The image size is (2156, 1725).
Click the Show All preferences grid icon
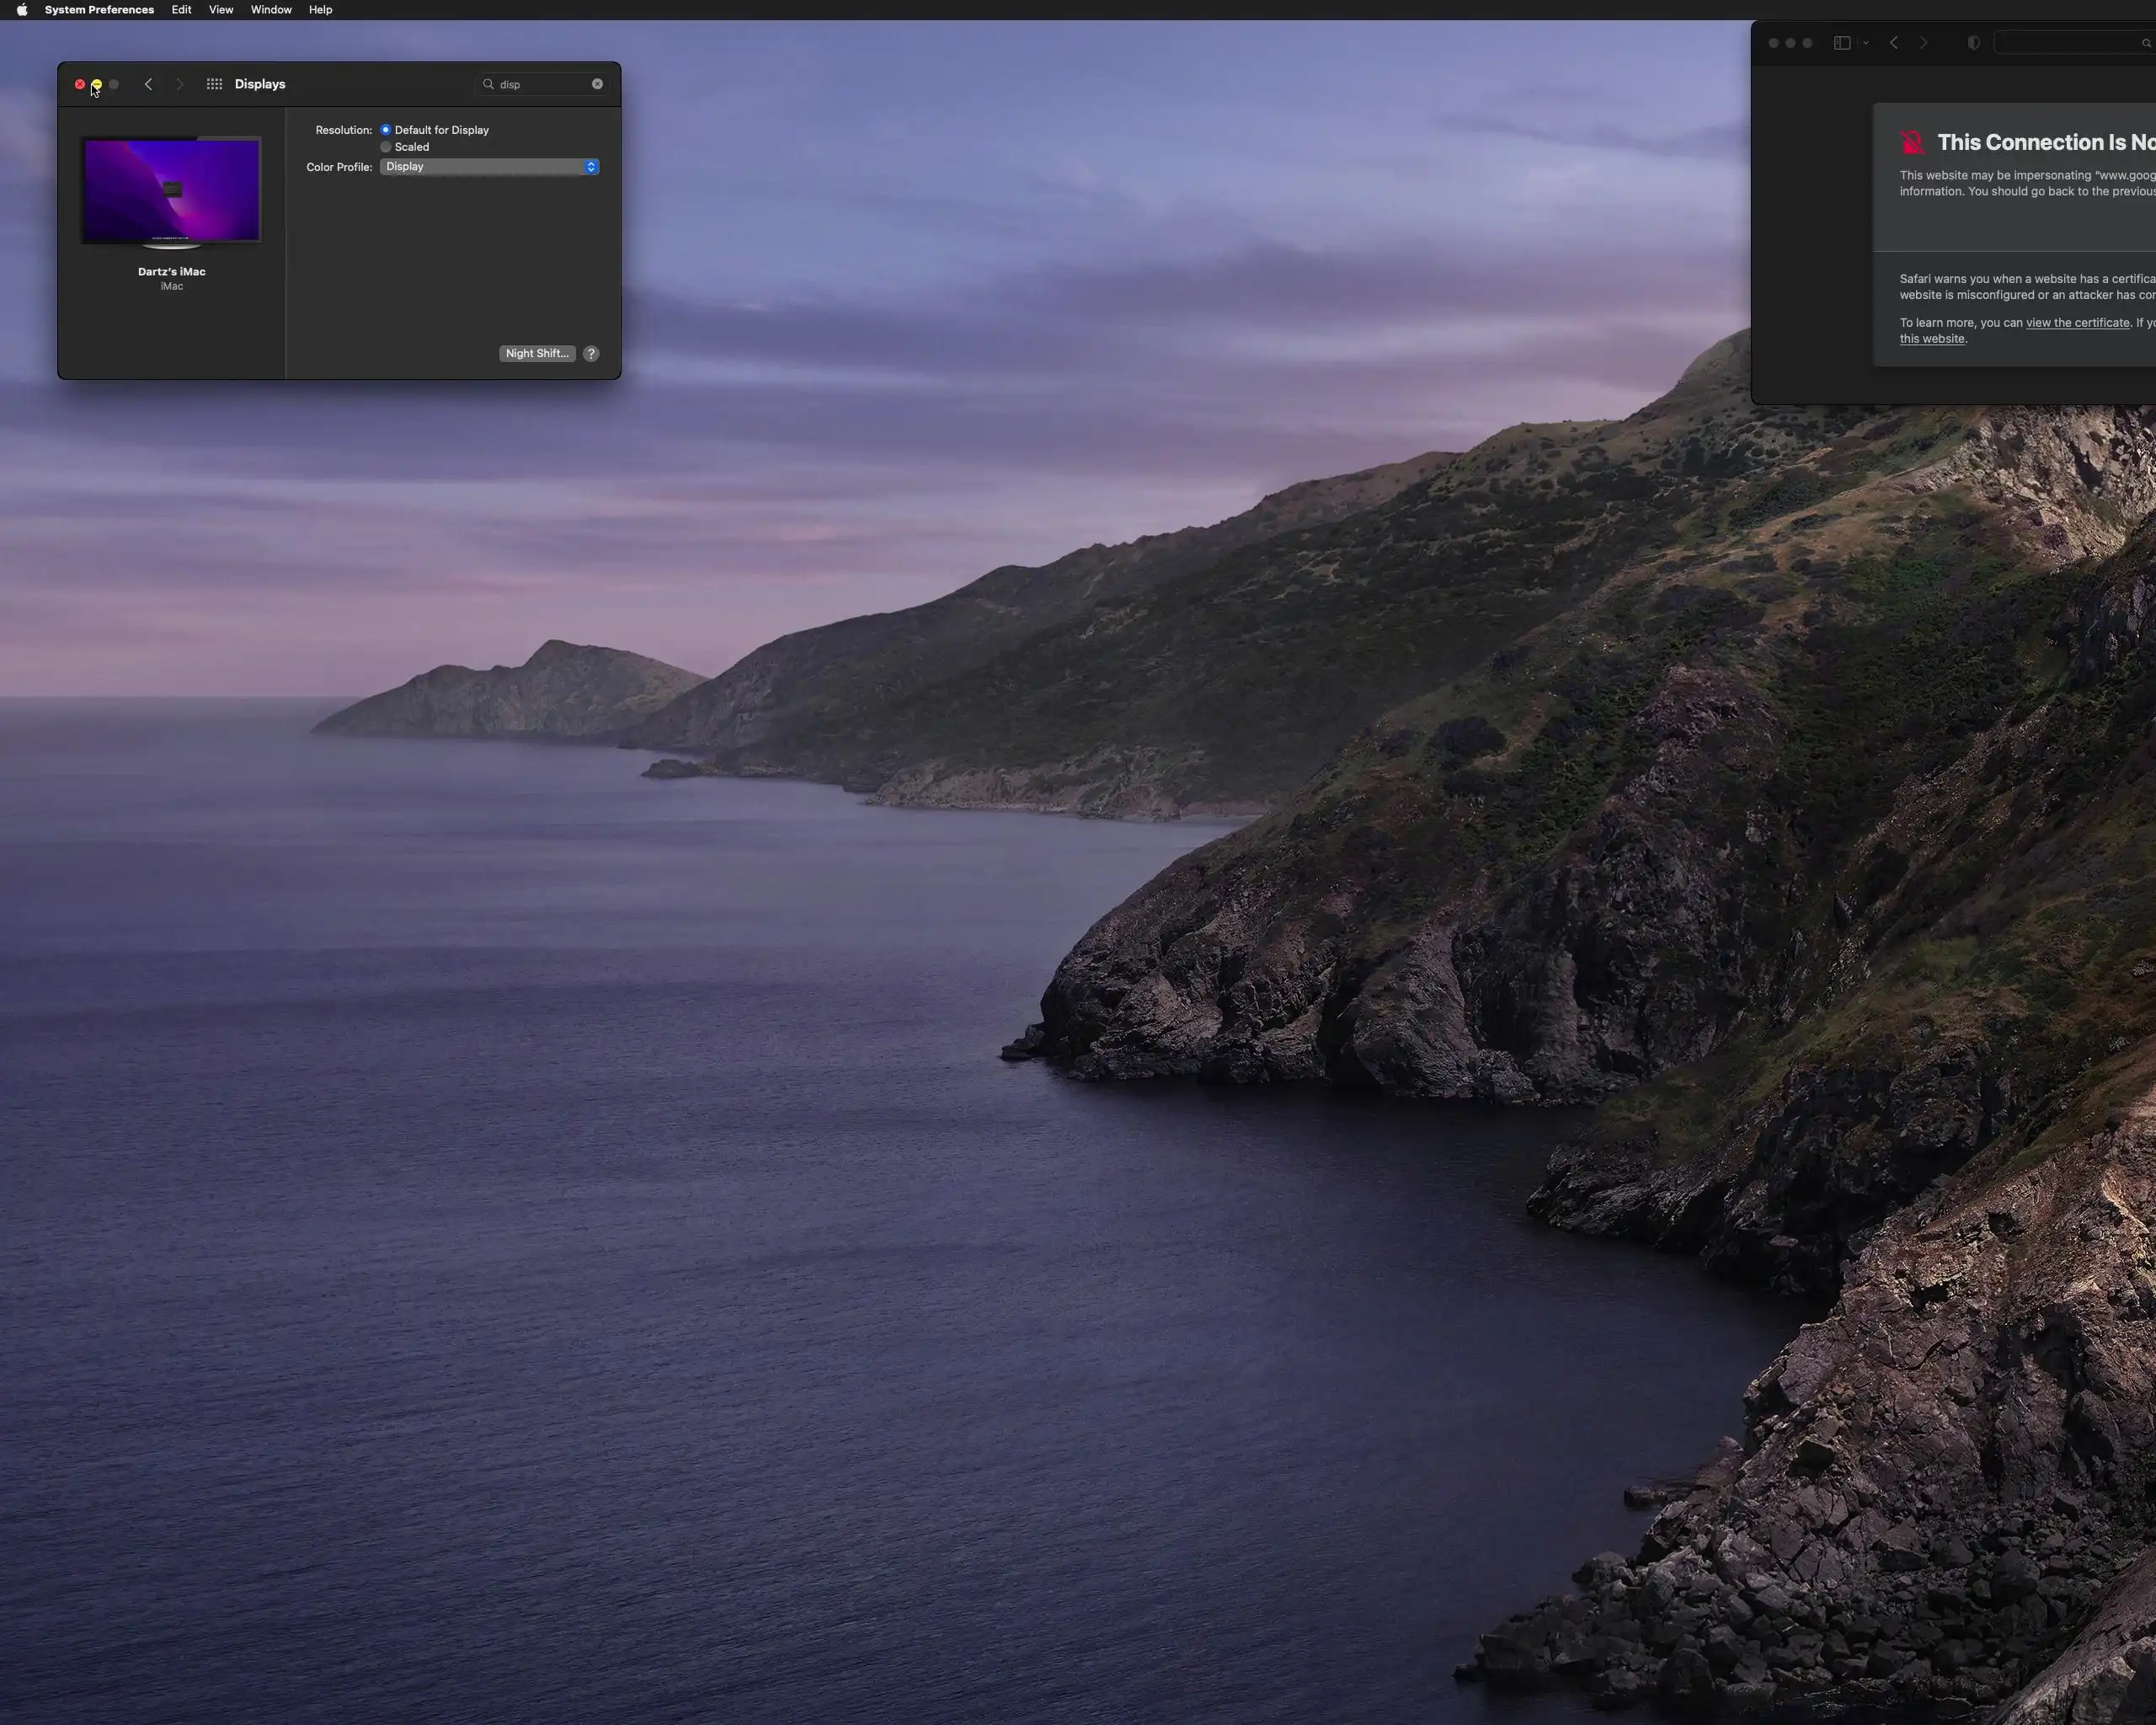214,84
